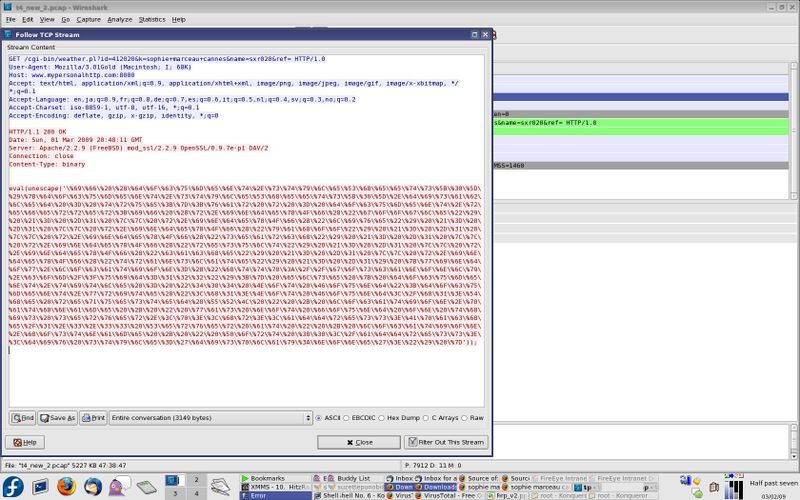The width and height of the screenshot is (800, 500).
Task: Launch Firefox from the panel launcher
Action: [x=66, y=487]
